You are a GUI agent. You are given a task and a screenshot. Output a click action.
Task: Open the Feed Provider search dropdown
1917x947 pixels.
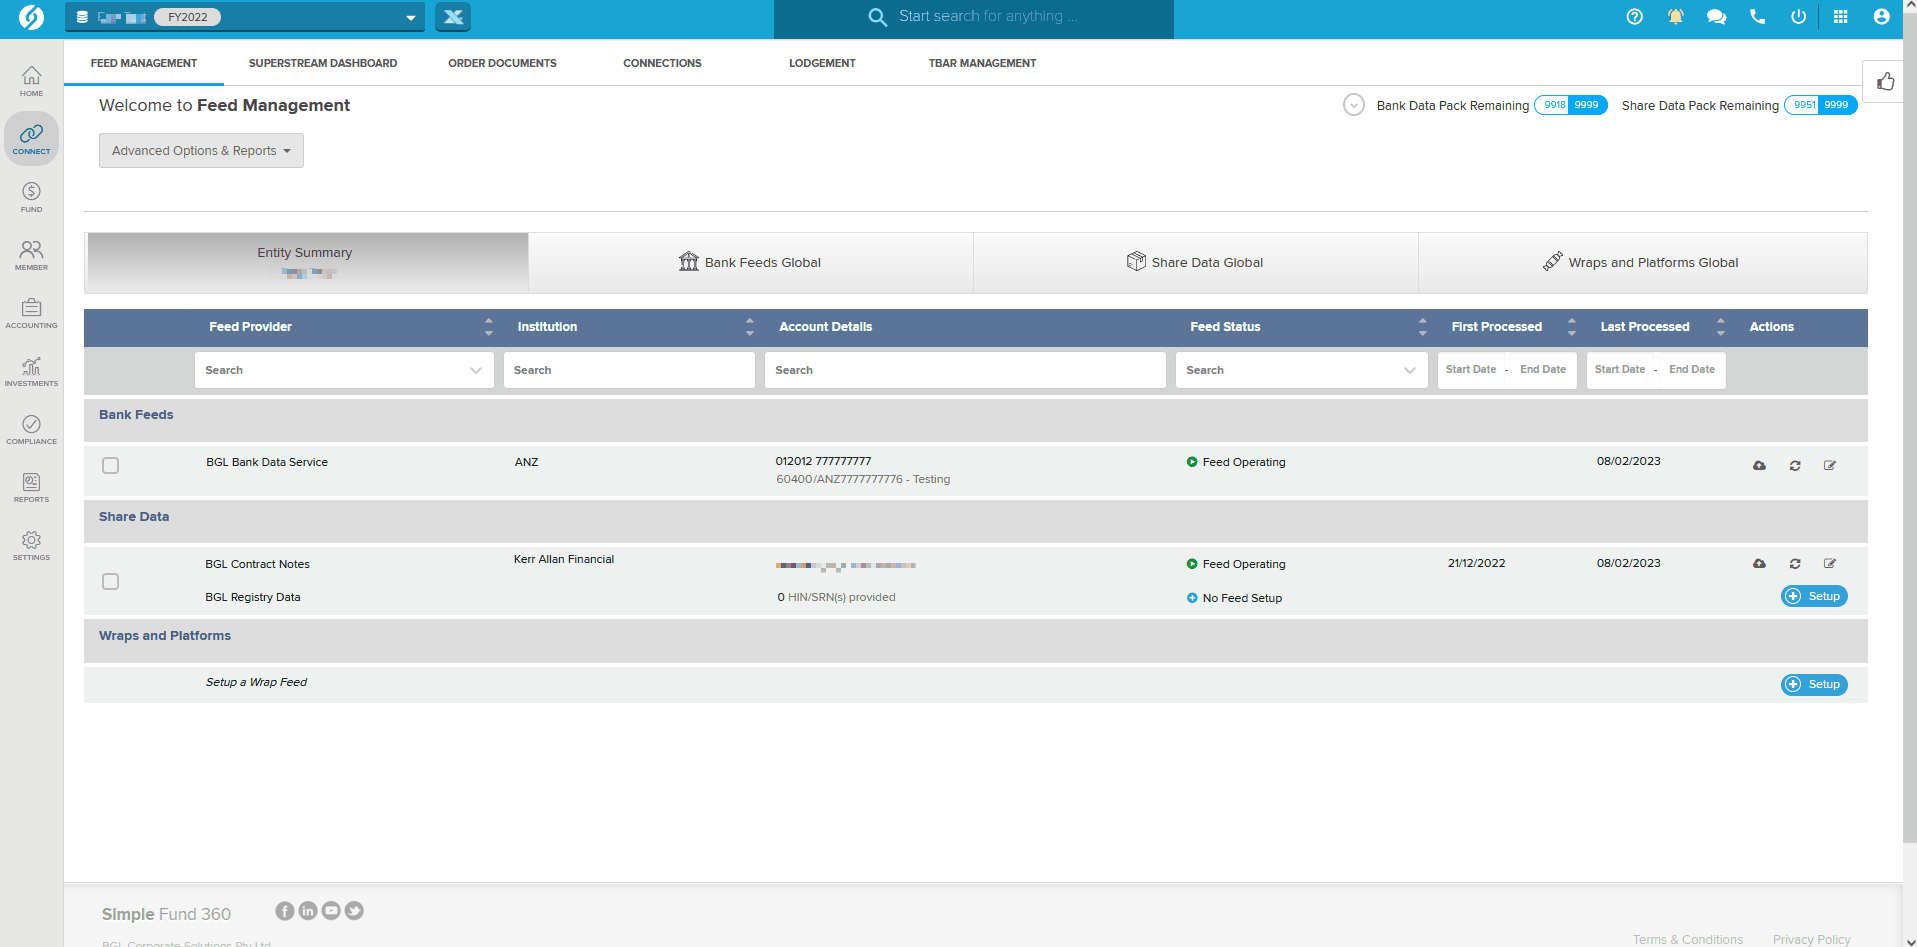[x=344, y=370]
